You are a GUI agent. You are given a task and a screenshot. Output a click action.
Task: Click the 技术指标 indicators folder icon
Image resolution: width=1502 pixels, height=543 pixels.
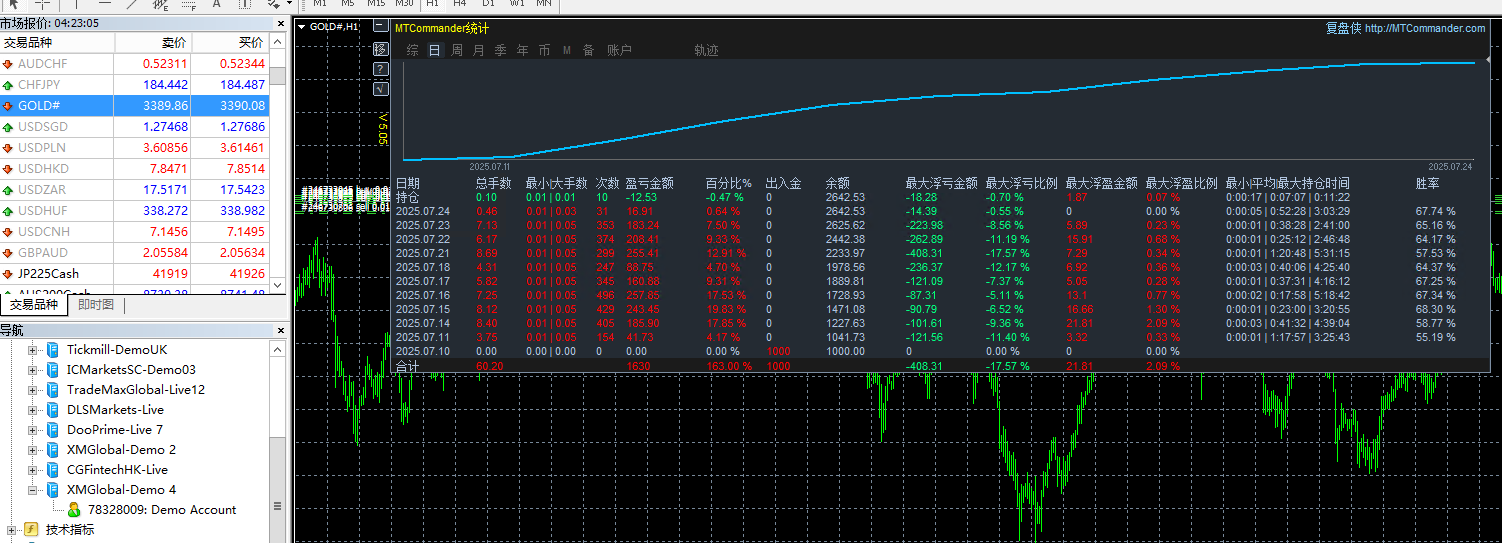click(x=31, y=530)
